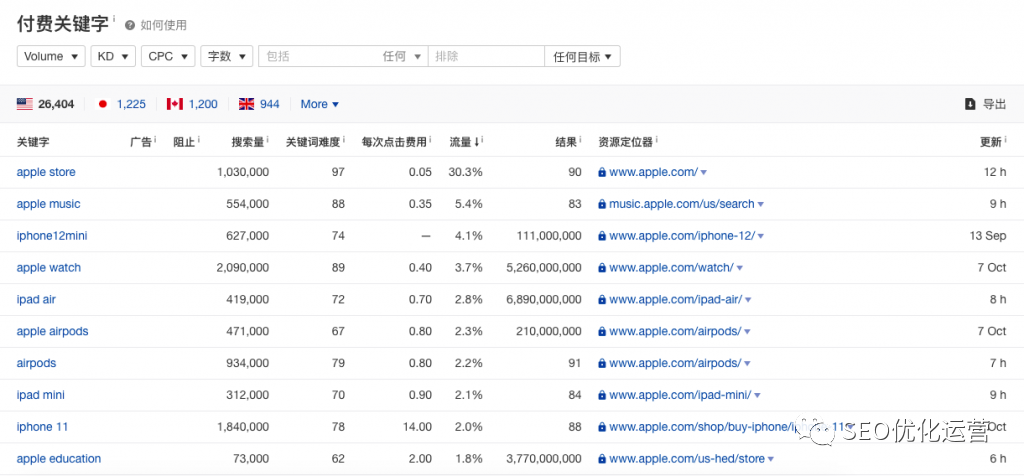Click the lock icon for www.apple.com/ URL
Screen dimensions: 1024x476
(x=602, y=172)
